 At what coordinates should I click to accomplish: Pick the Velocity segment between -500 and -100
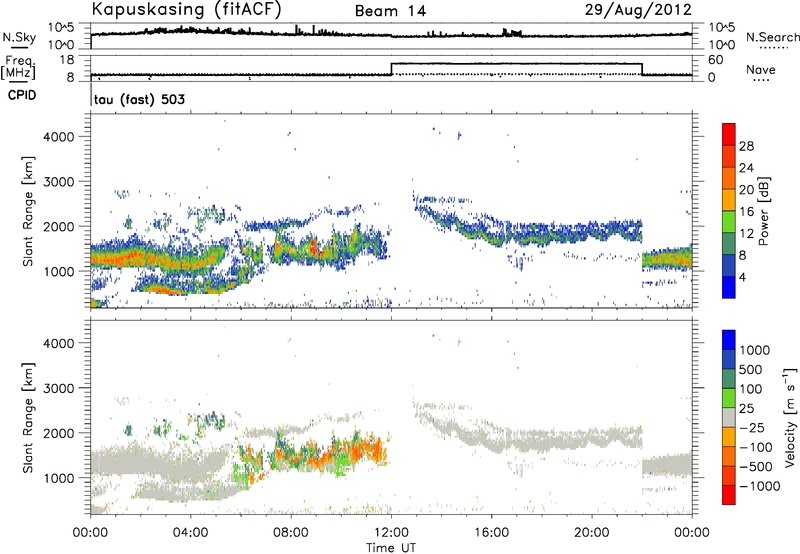729,456
